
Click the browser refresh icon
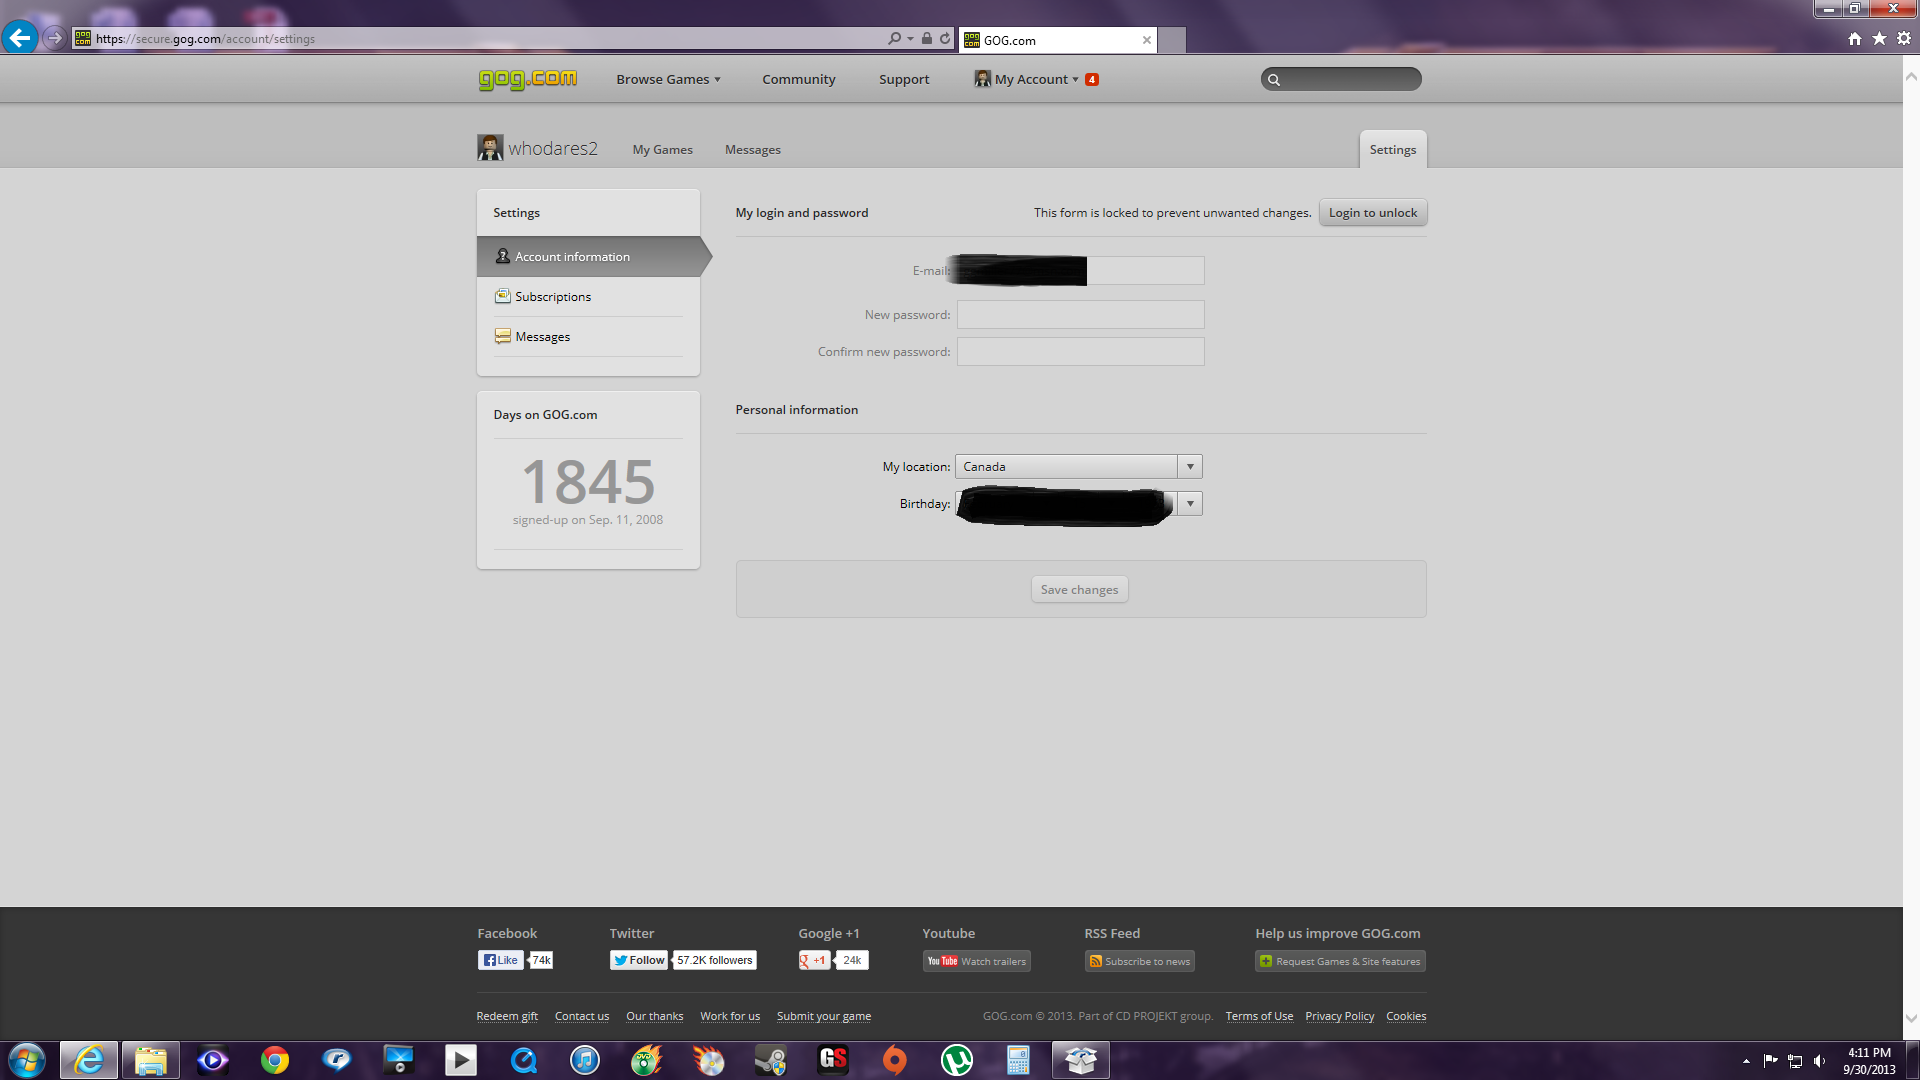[x=945, y=38]
